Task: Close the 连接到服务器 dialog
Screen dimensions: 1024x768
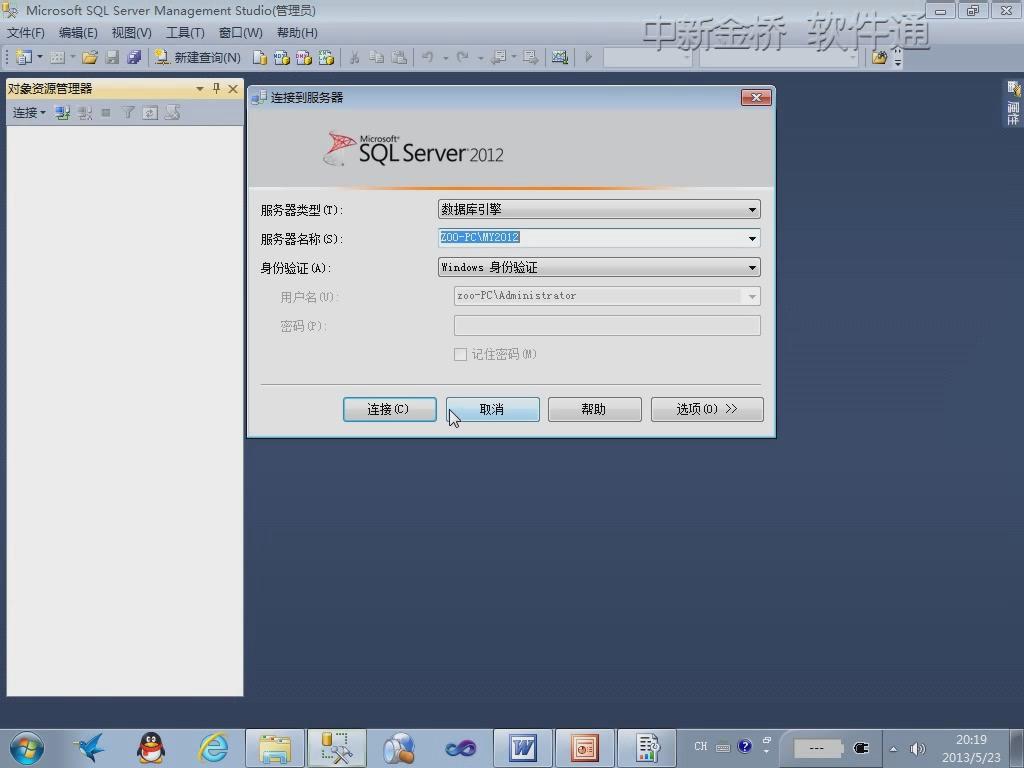Action: [756, 97]
